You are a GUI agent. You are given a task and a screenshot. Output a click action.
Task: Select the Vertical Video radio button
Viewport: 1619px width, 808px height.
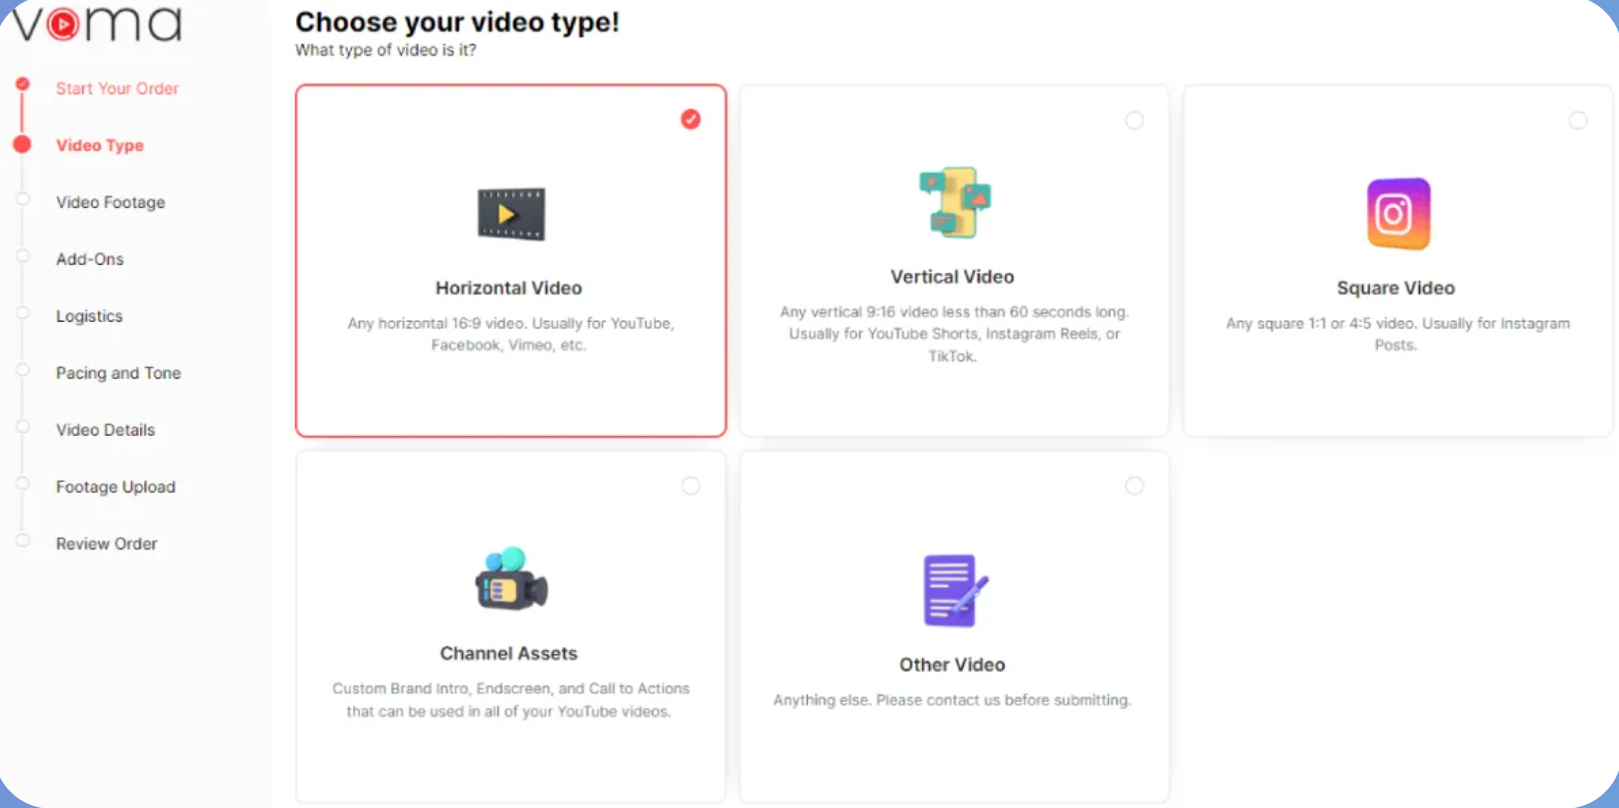(1134, 120)
